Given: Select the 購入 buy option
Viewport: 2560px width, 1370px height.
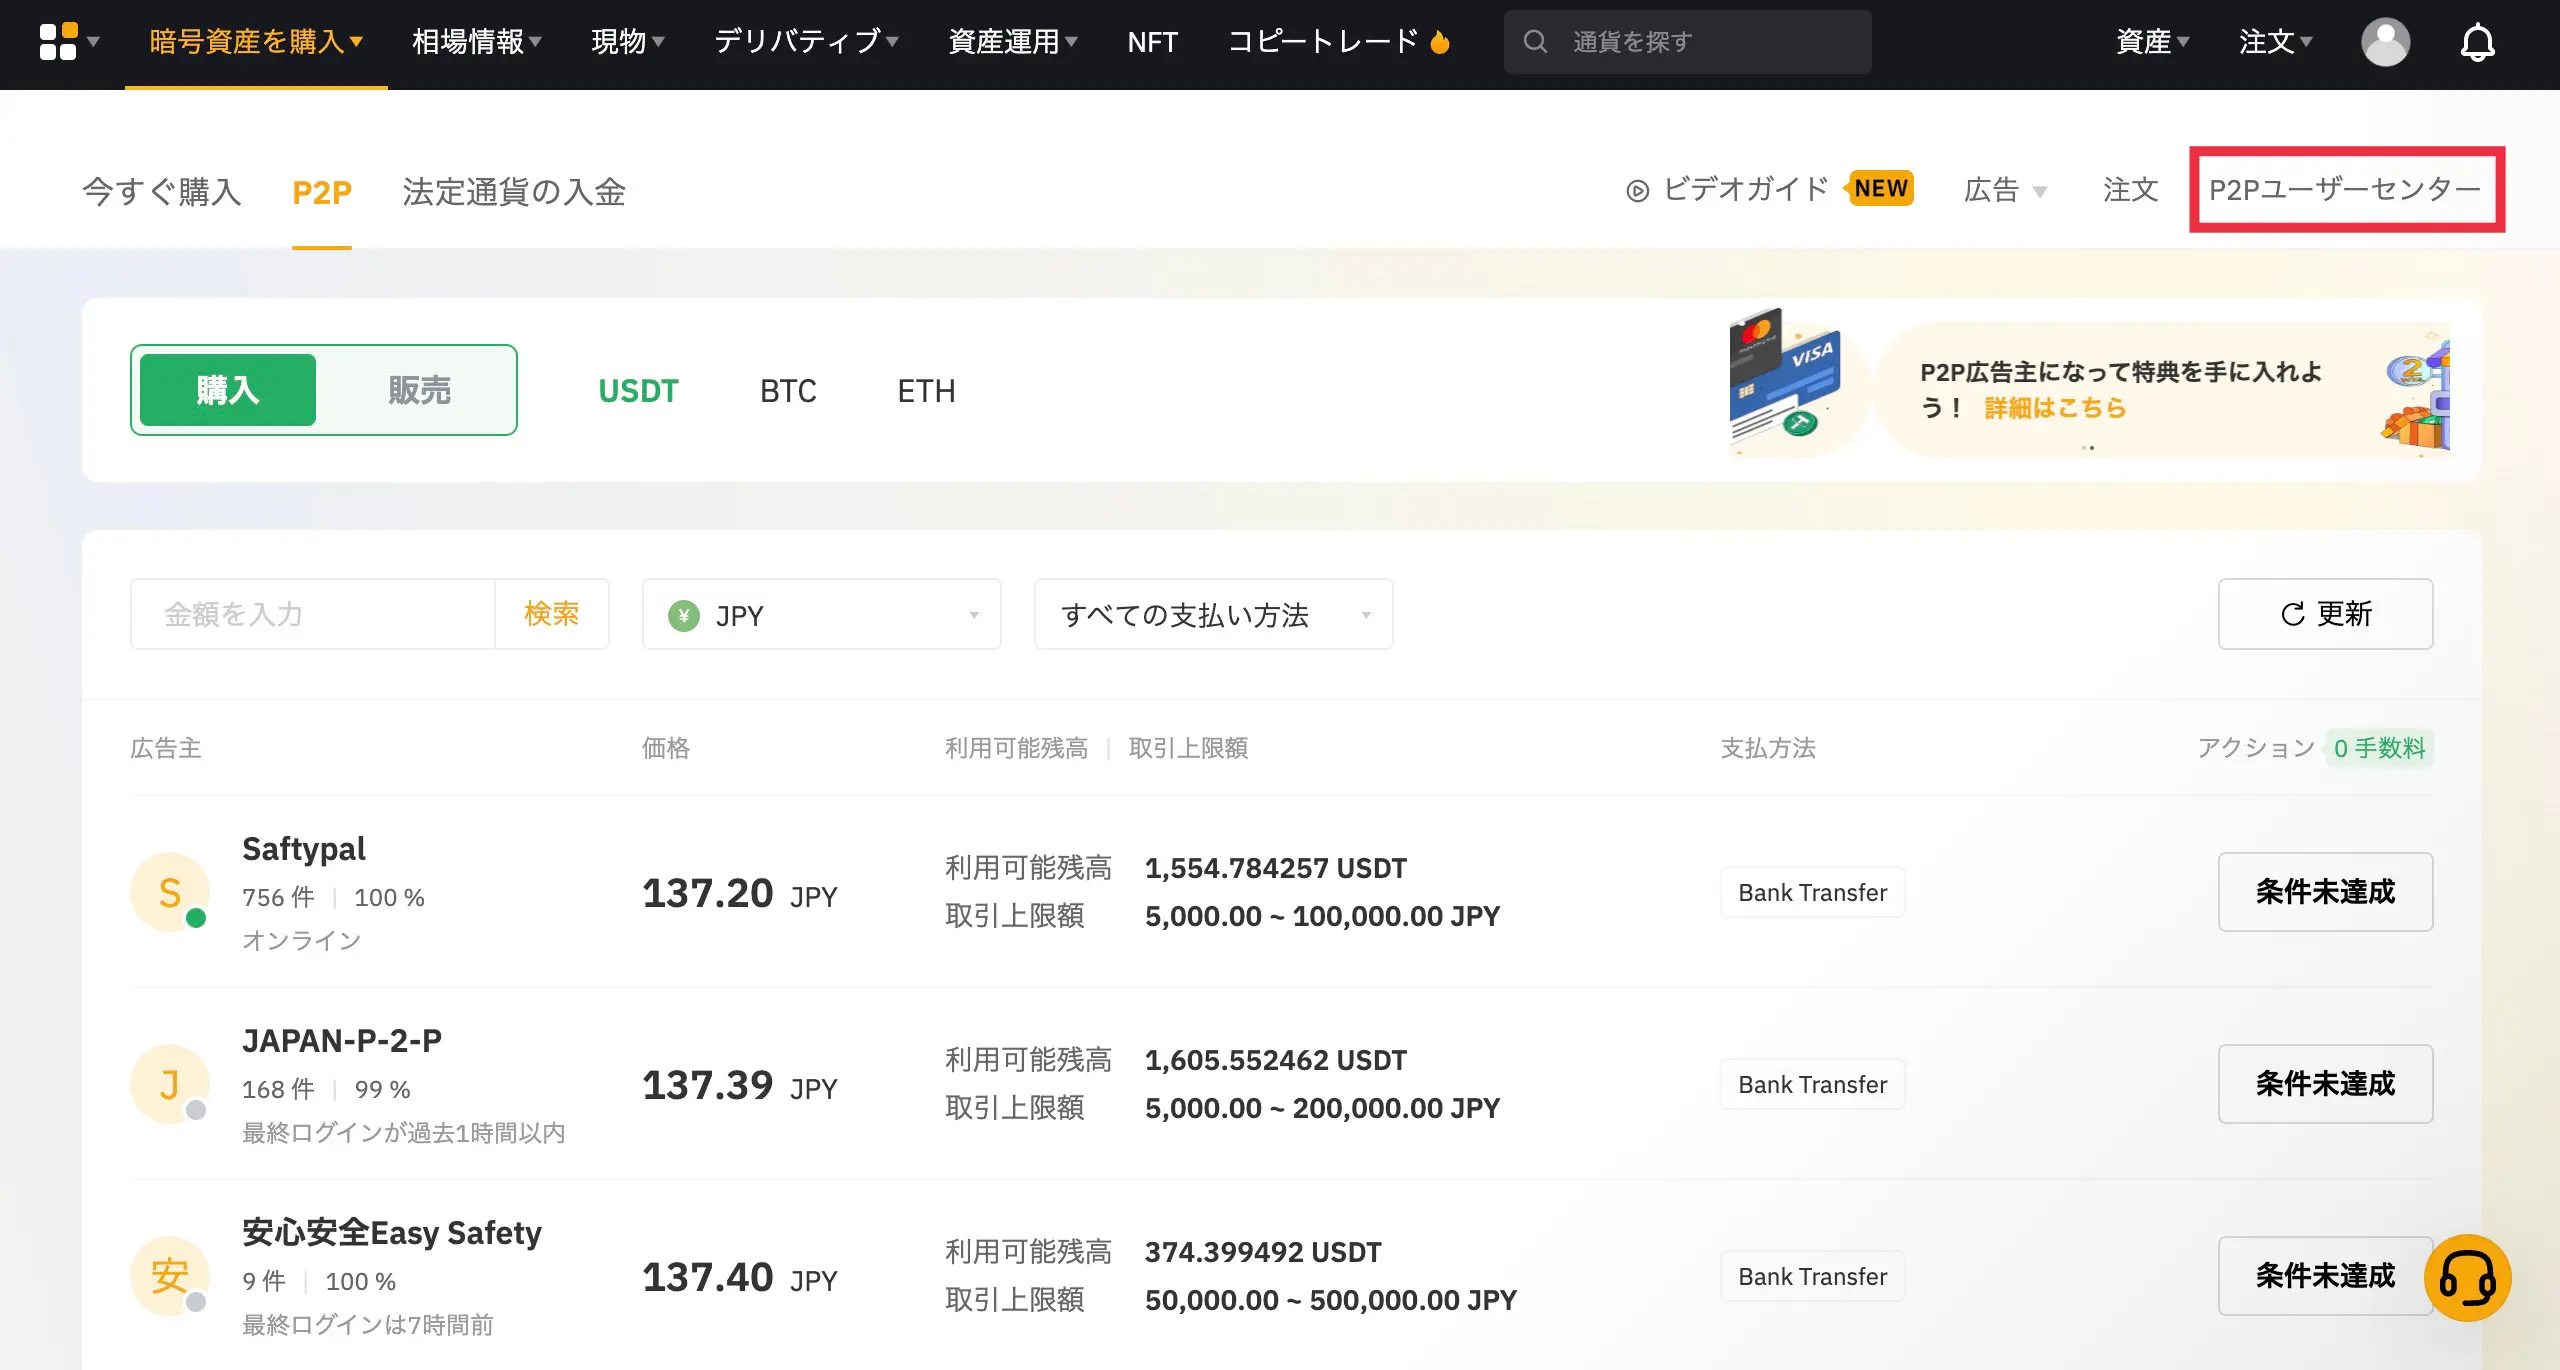Looking at the screenshot, I should 226,390.
